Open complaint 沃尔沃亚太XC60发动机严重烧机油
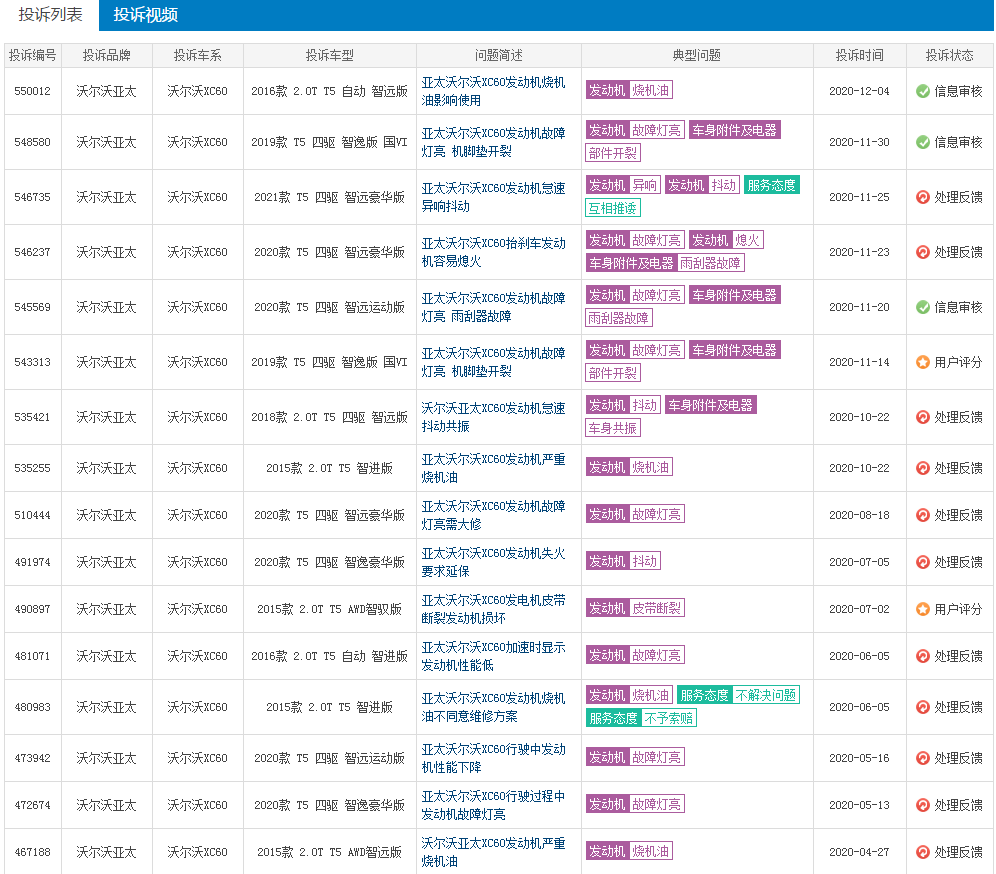996x874 pixels. click(494, 852)
